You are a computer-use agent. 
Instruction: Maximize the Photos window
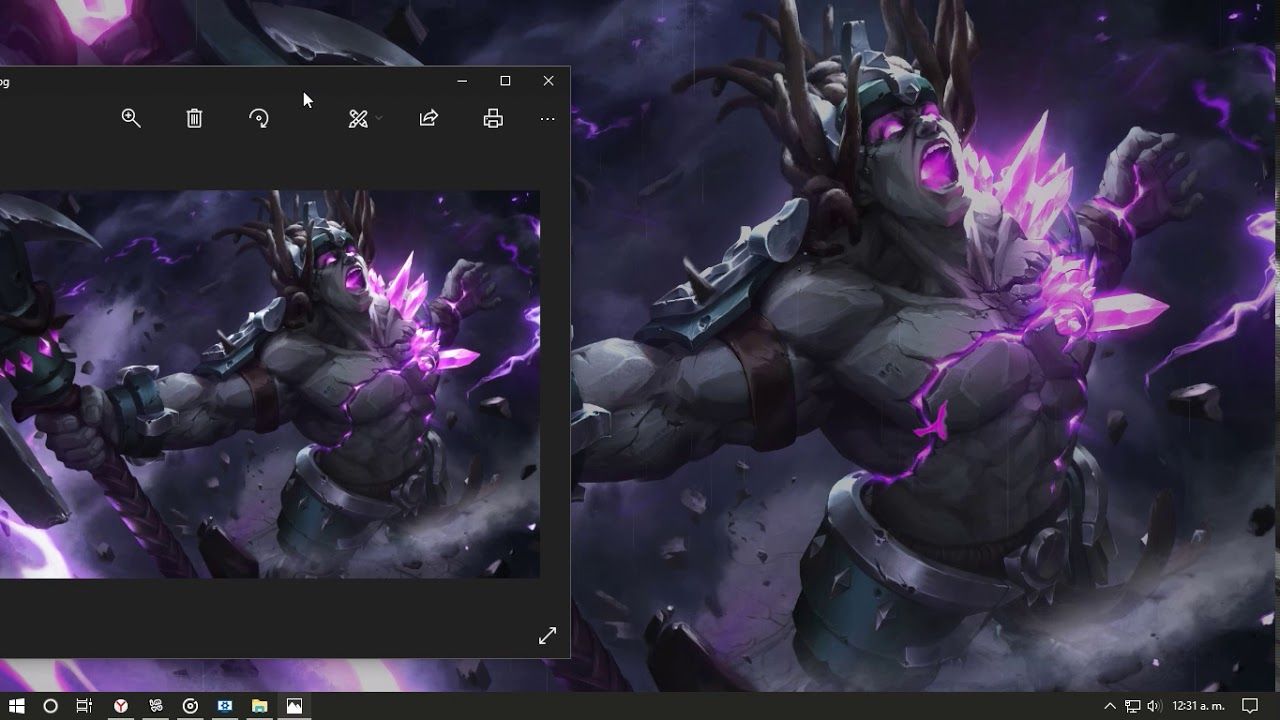(x=505, y=81)
